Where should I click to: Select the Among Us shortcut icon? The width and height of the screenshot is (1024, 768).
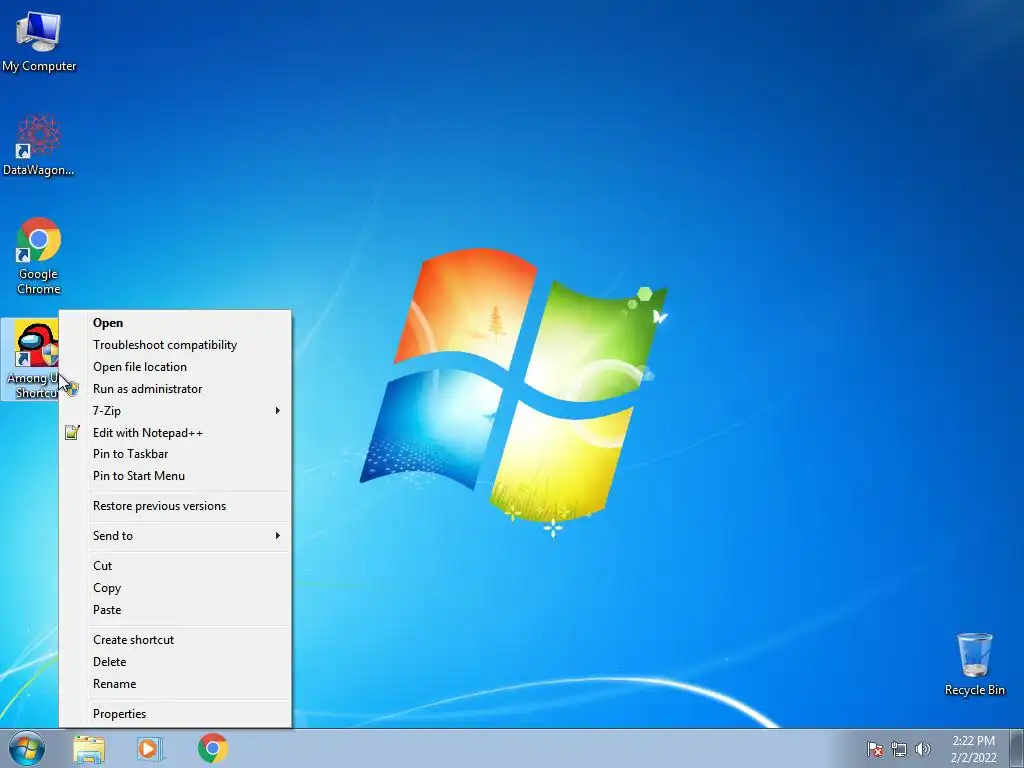tap(30, 359)
